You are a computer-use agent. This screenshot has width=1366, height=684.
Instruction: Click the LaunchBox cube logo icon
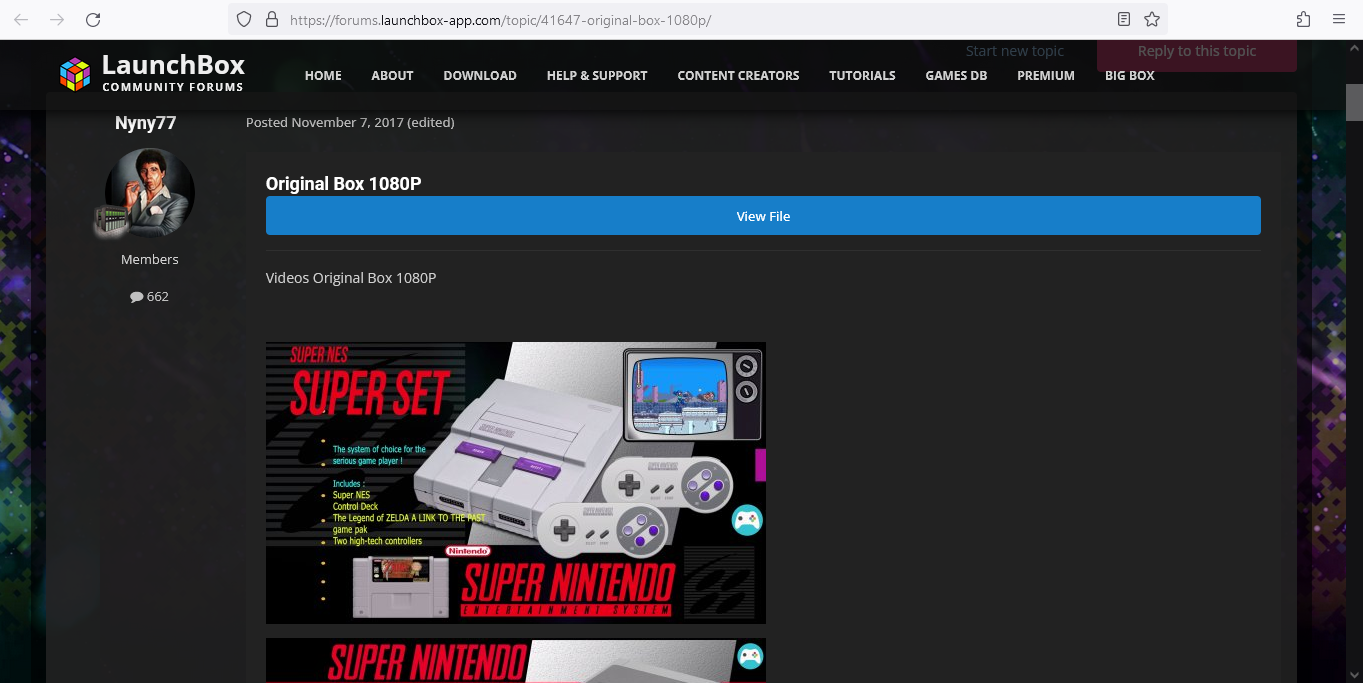click(x=75, y=74)
